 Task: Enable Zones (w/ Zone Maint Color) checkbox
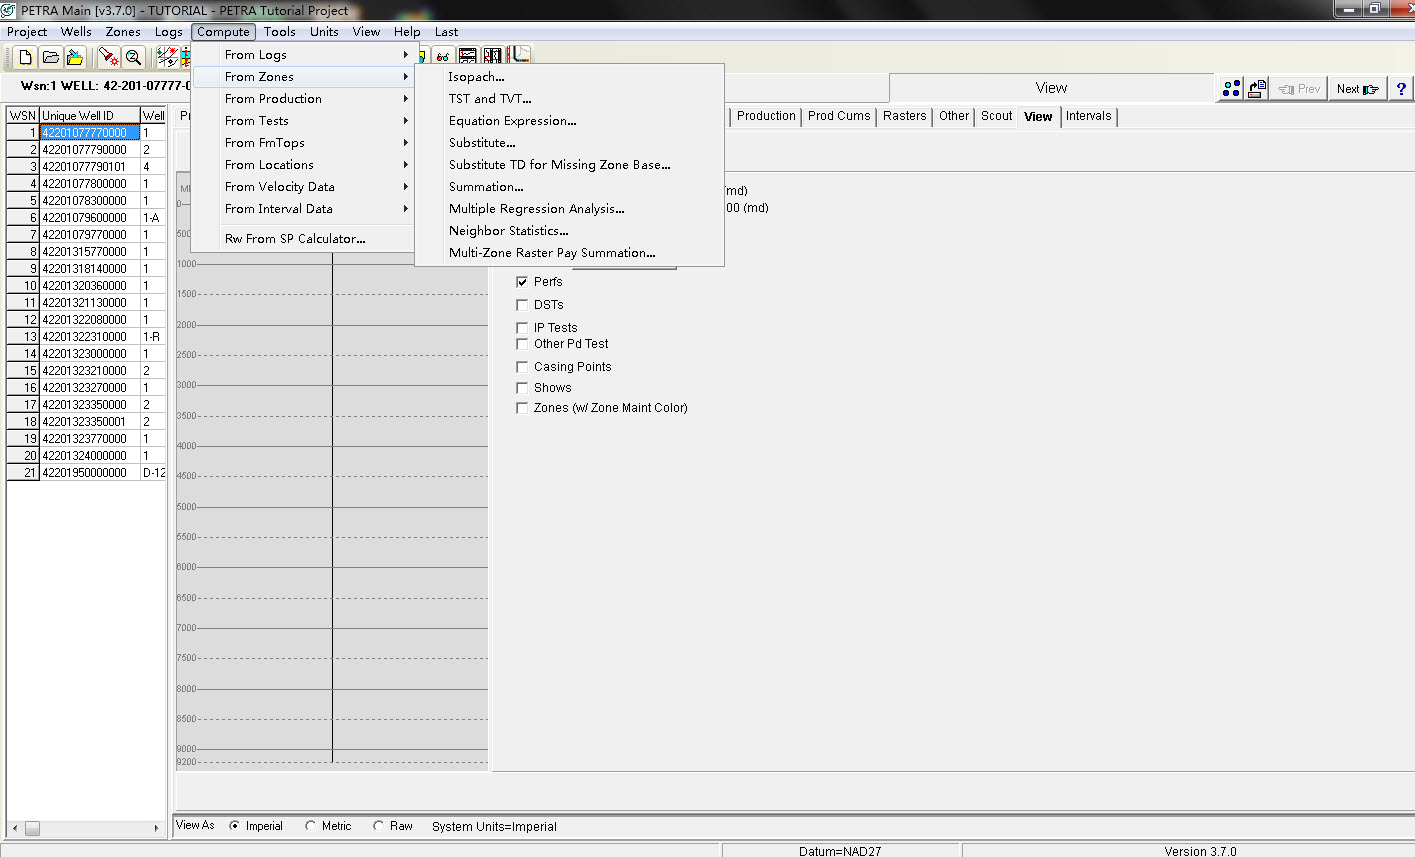pyautogui.click(x=522, y=408)
